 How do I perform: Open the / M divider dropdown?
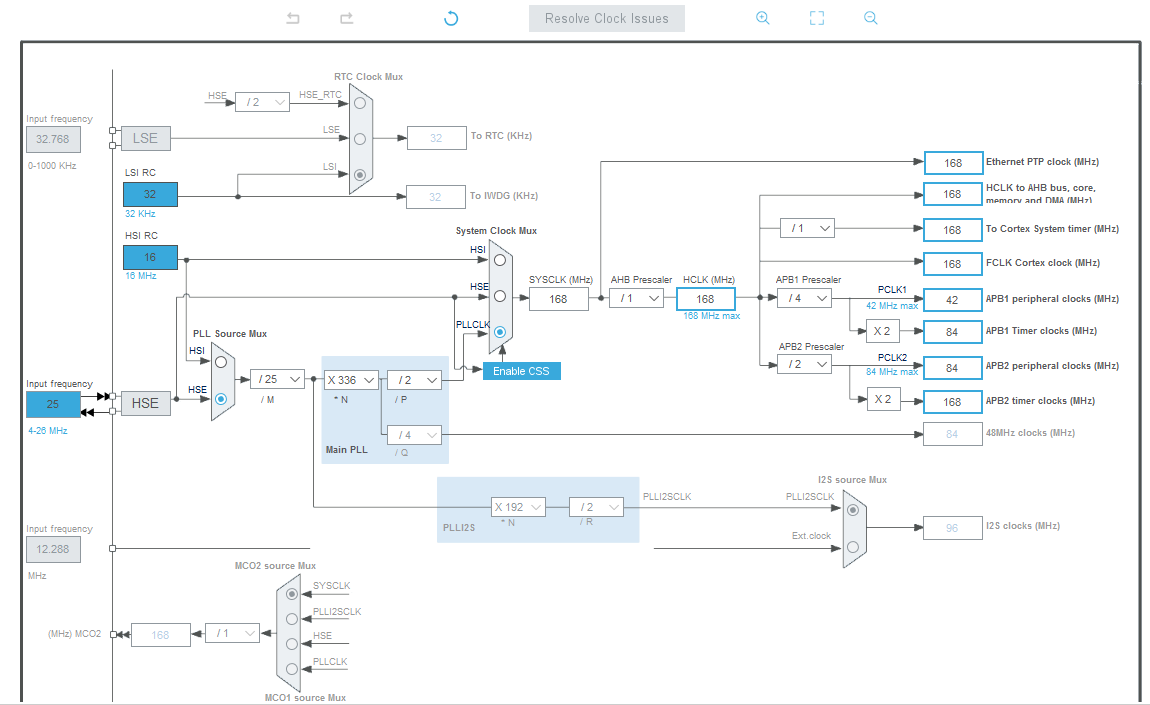point(277,378)
